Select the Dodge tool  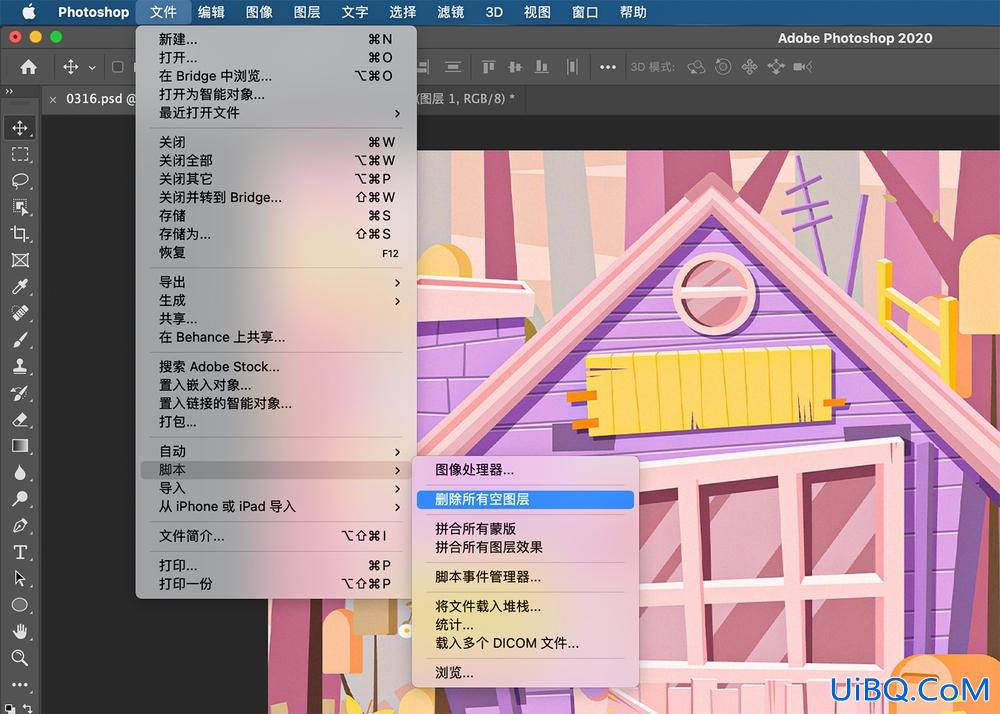point(20,499)
